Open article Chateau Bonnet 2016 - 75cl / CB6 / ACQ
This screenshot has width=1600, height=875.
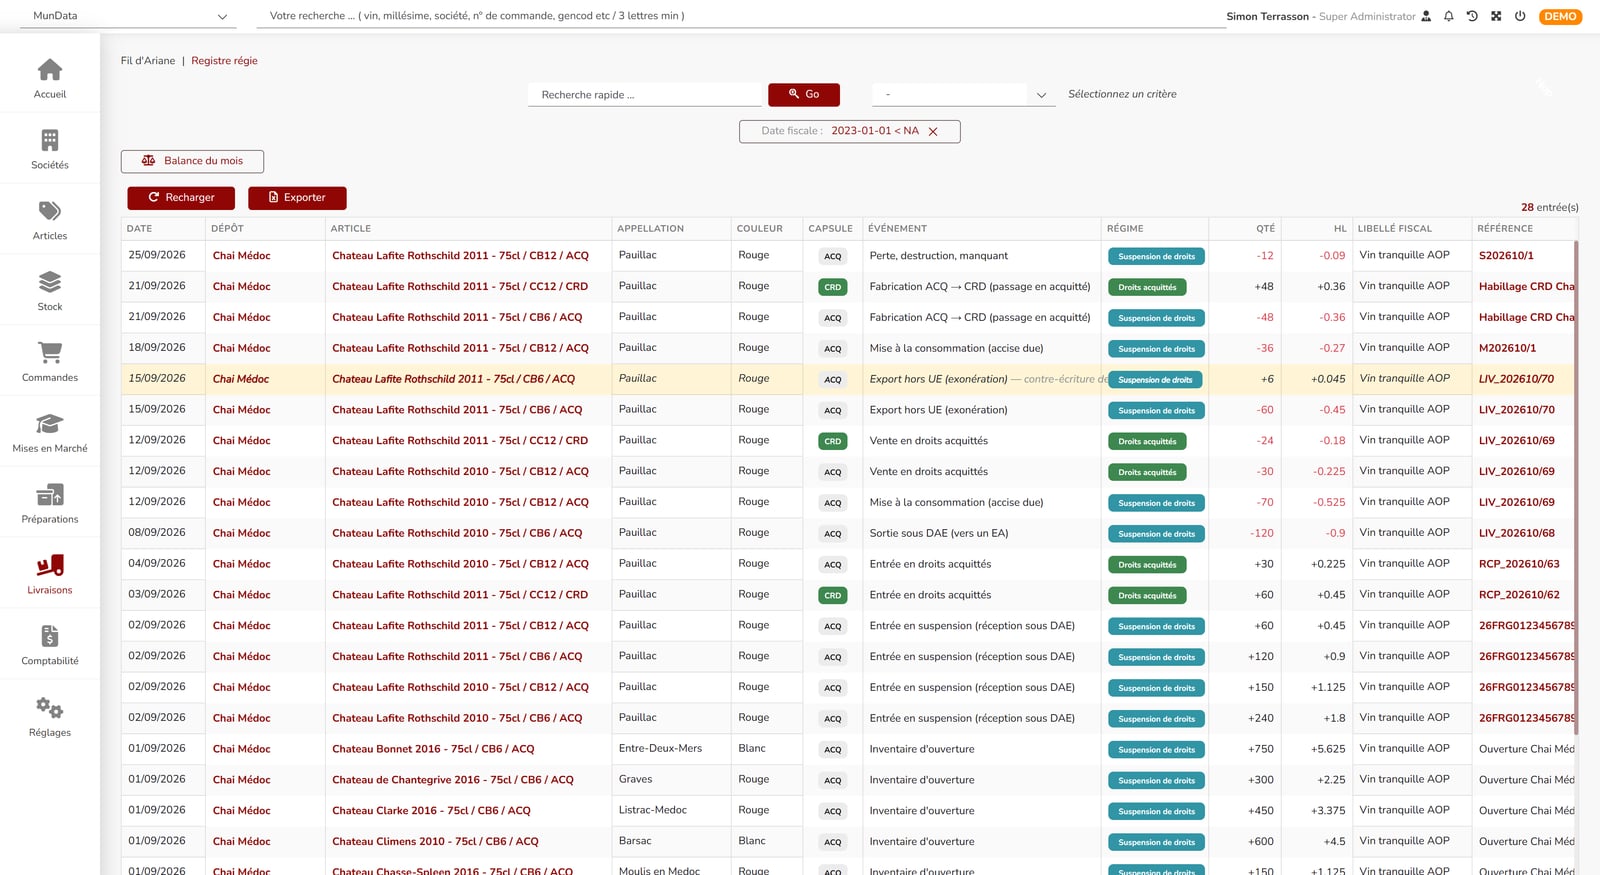[x=433, y=749]
